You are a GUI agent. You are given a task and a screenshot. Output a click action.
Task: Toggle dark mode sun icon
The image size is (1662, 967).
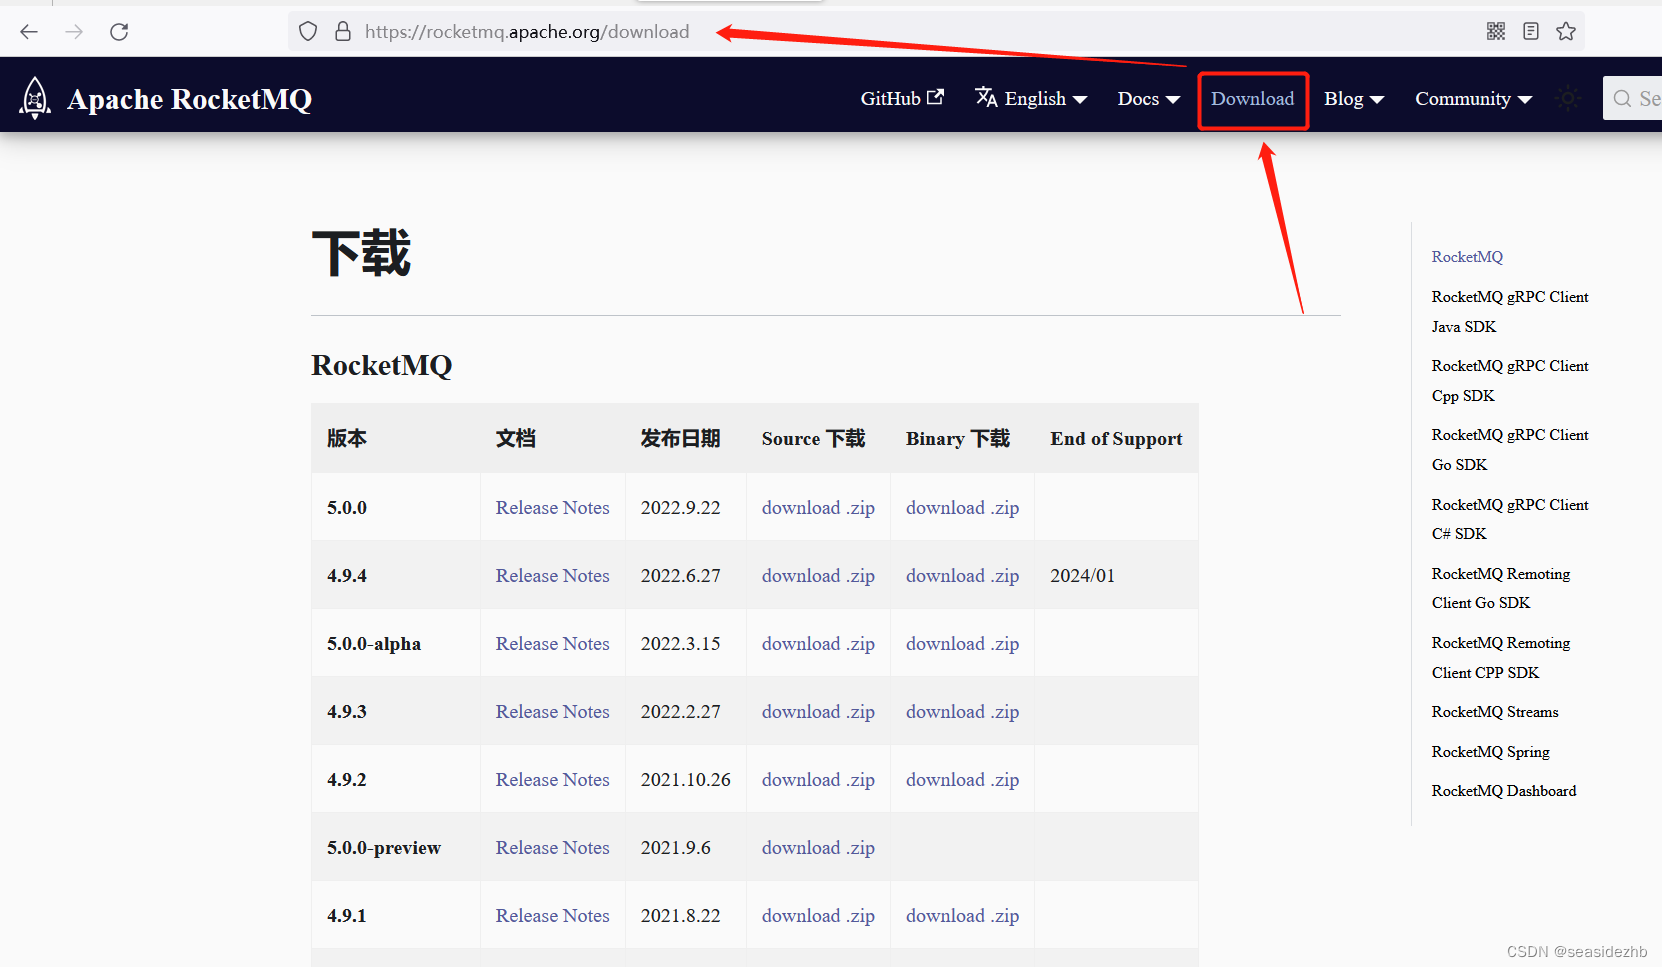pyautogui.click(x=1568, y=98)
